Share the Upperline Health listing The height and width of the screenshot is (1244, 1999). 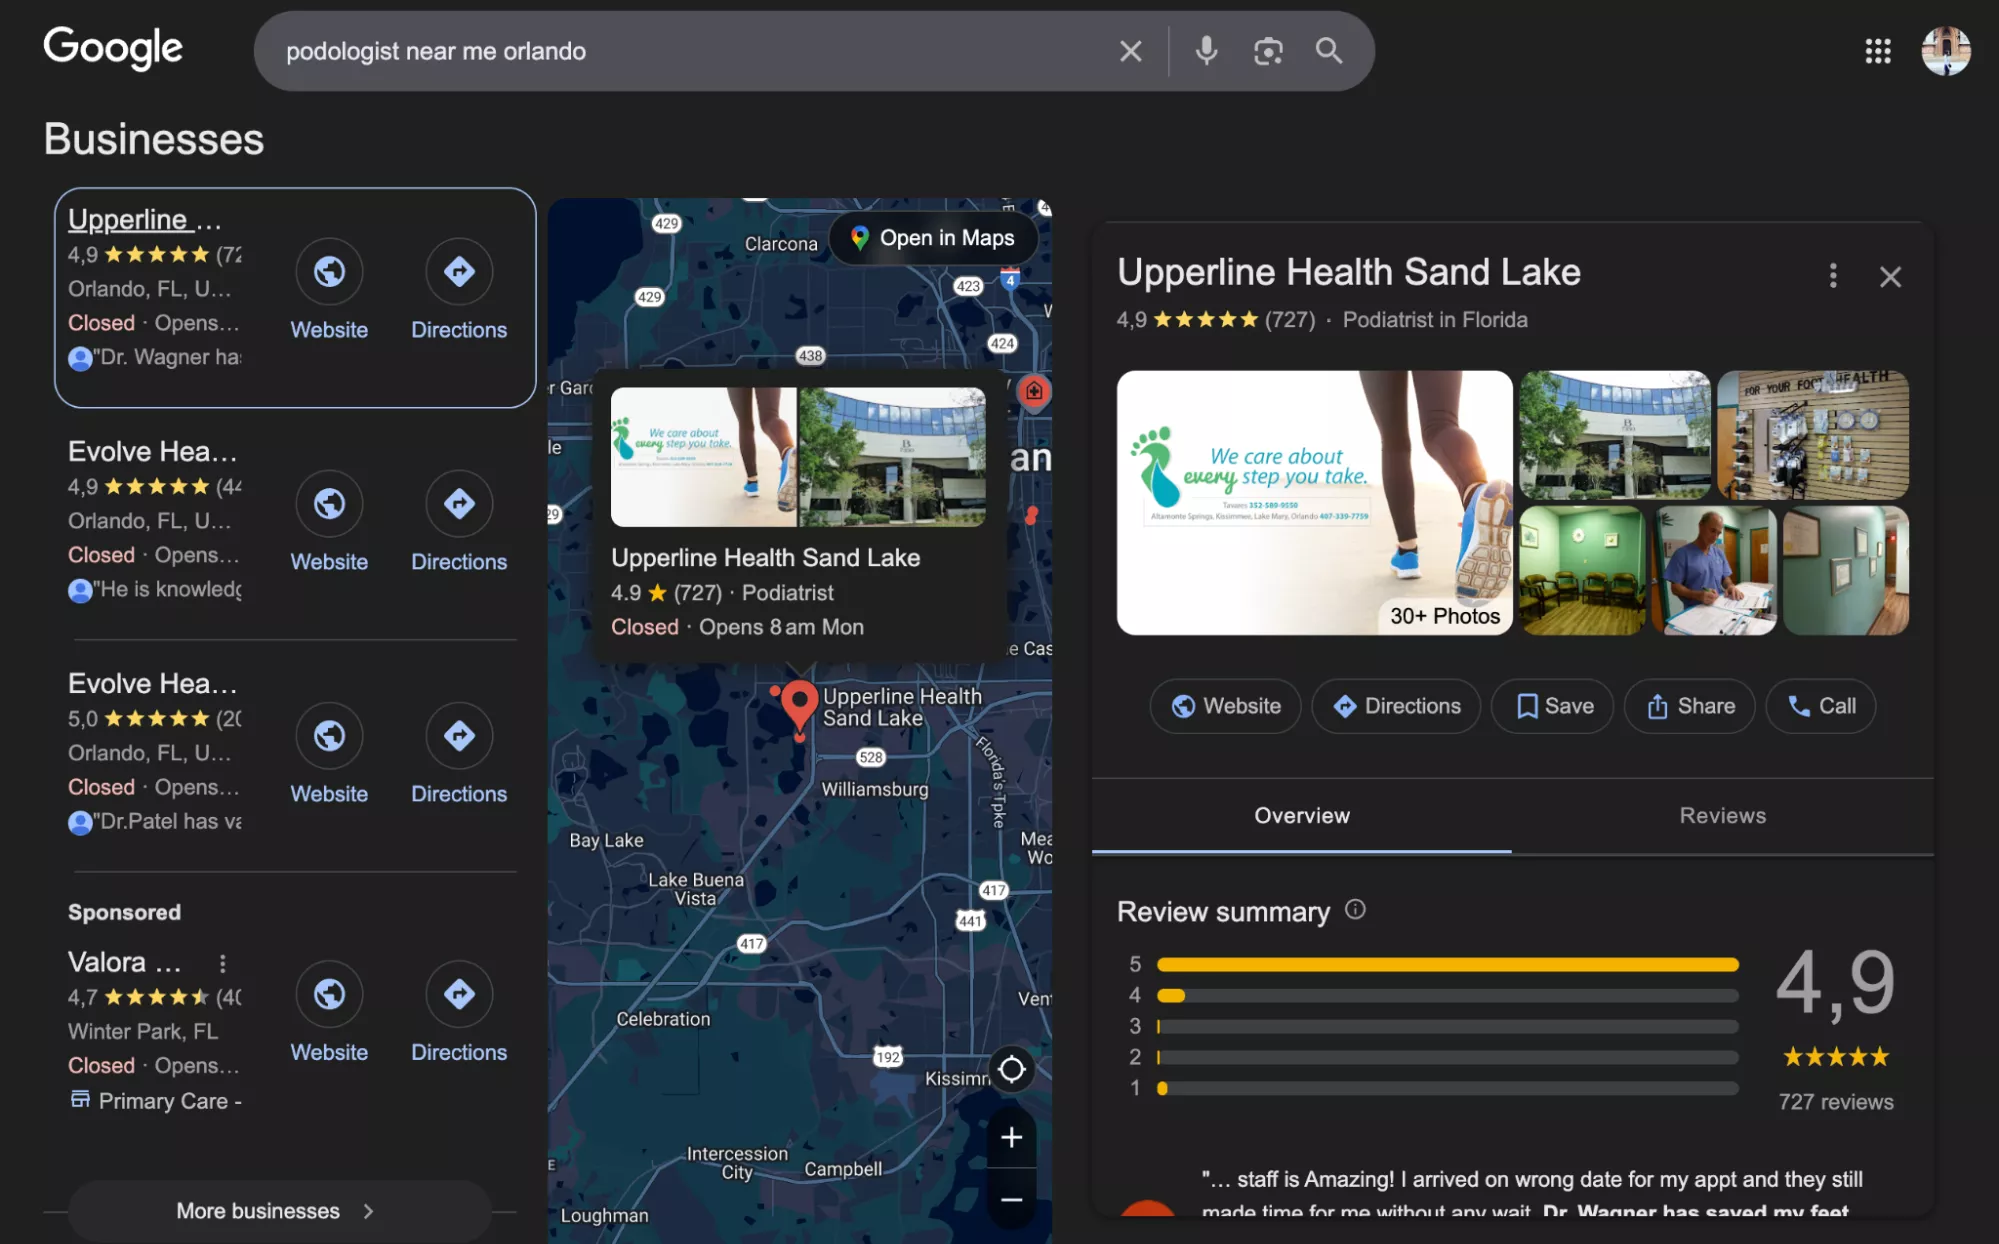click(x=1689, y=706)
